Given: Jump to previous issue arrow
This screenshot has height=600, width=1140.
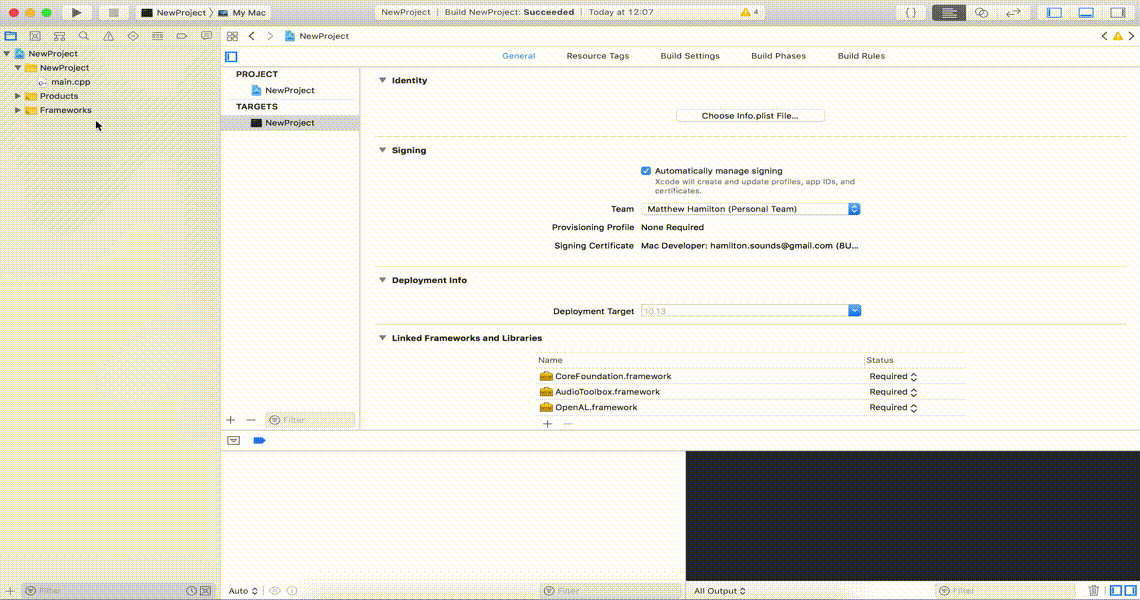Looking at the screenshot, I should [x=1104, y=36].
